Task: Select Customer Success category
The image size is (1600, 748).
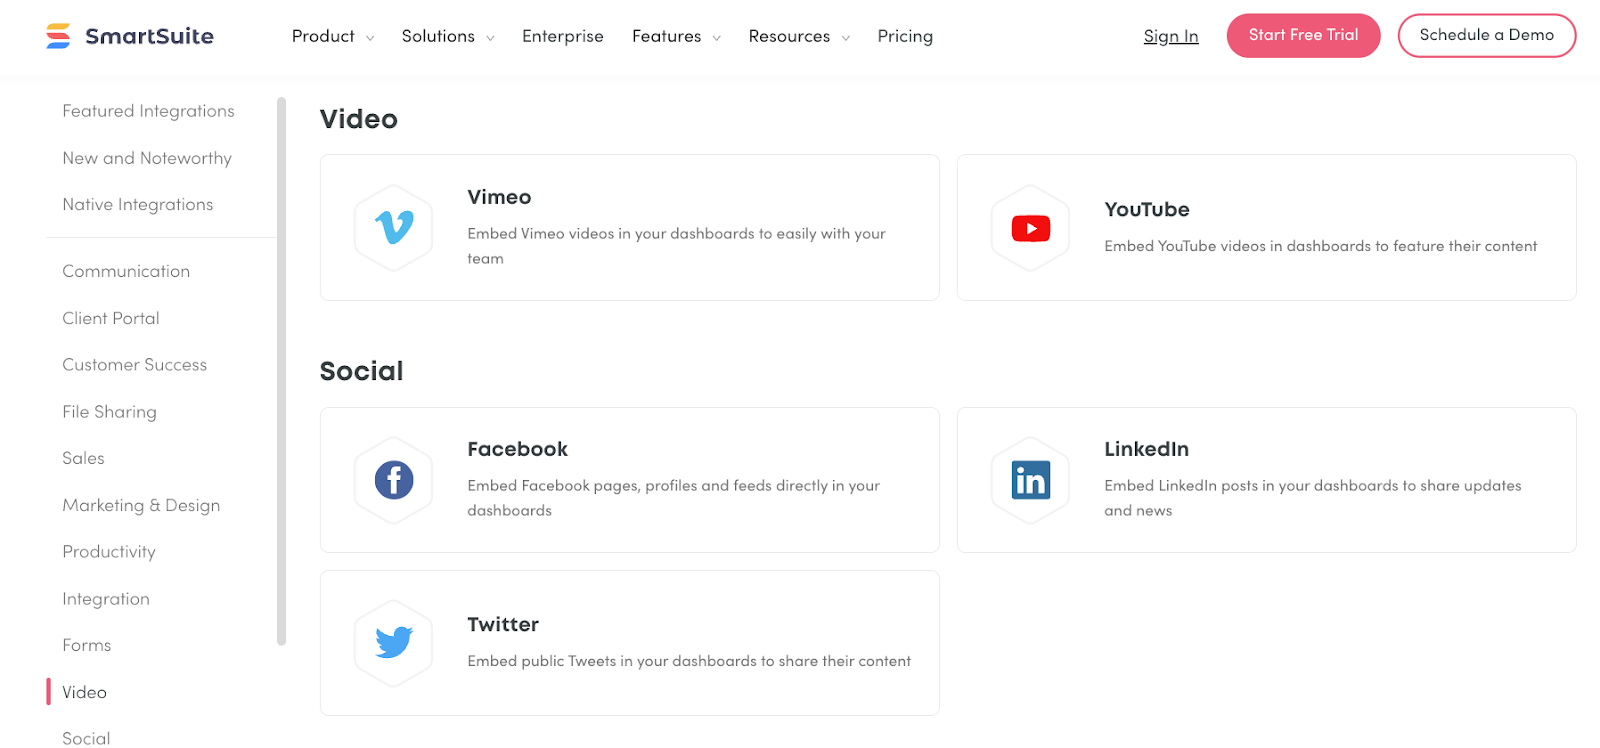Action: click(x=135, y=365)
